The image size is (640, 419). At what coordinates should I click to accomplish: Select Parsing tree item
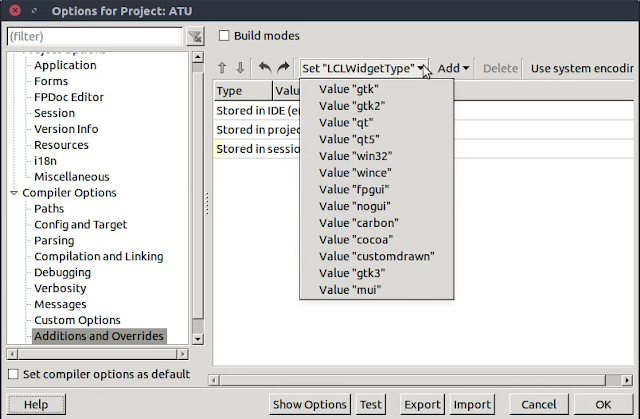pos(54,240)
